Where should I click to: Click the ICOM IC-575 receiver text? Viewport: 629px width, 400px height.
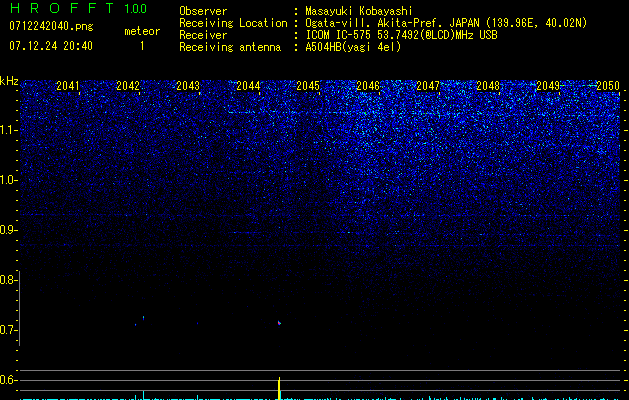pos(401,35)
